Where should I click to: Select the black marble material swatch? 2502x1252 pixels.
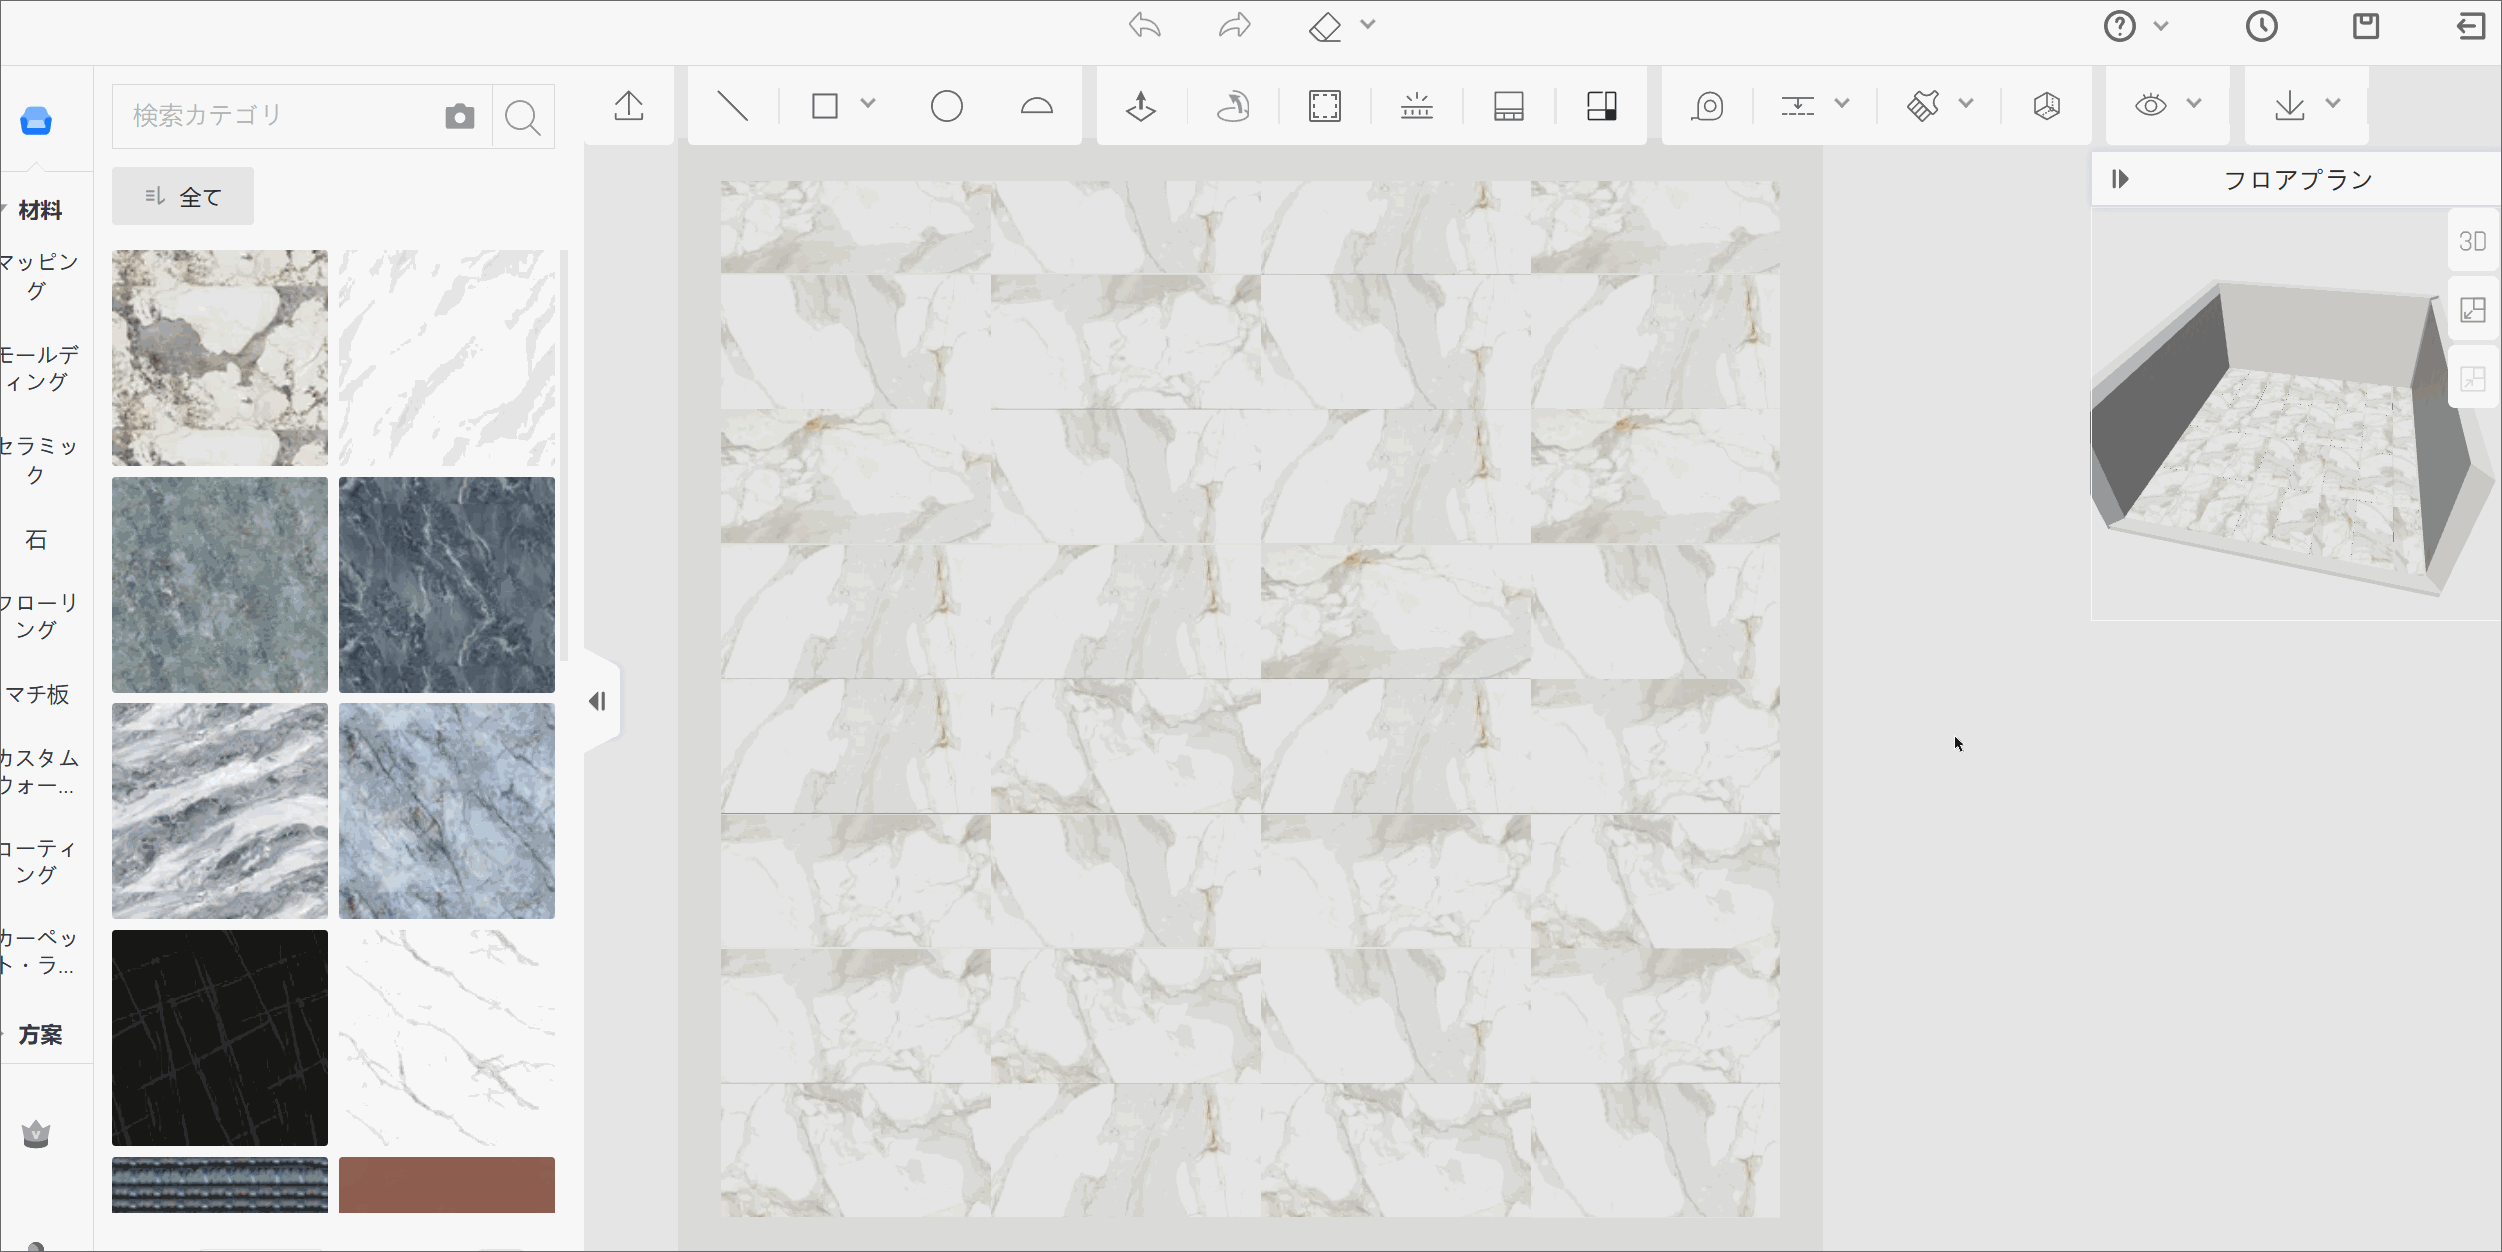(x=220, y=1038)
